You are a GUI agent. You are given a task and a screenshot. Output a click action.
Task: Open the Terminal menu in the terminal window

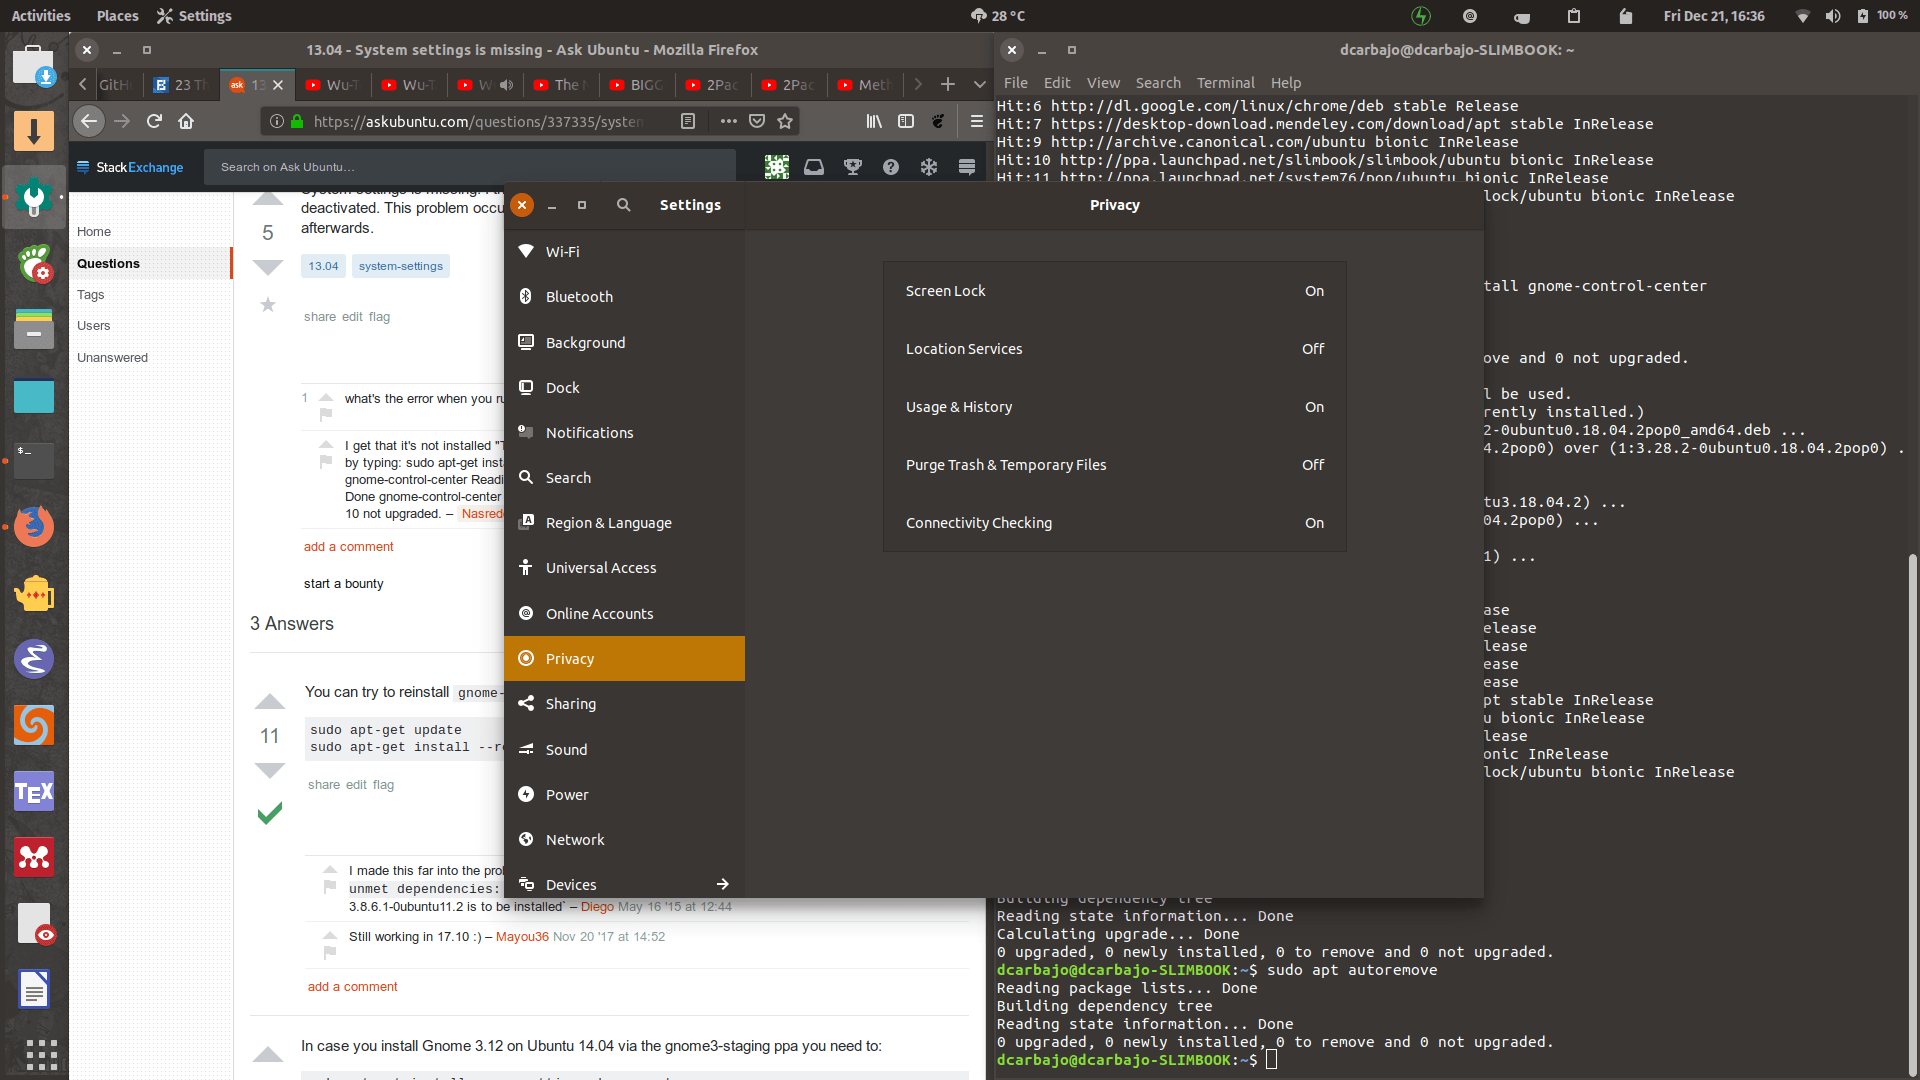[x=1225, y=83]
